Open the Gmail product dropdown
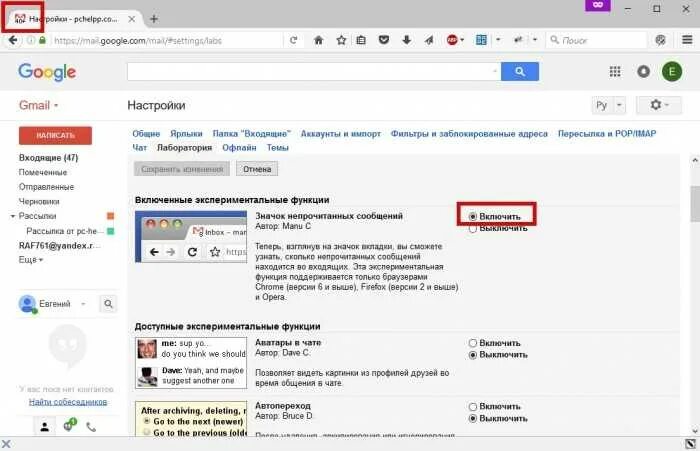Image resolution: width=700 pixels, height=451 pixels. click(x=38, y=106)
